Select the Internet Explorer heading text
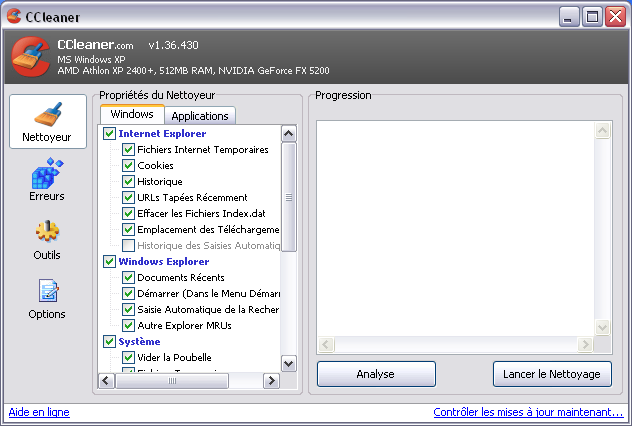This screenshot has height=426, width=632. click(162, 133)
